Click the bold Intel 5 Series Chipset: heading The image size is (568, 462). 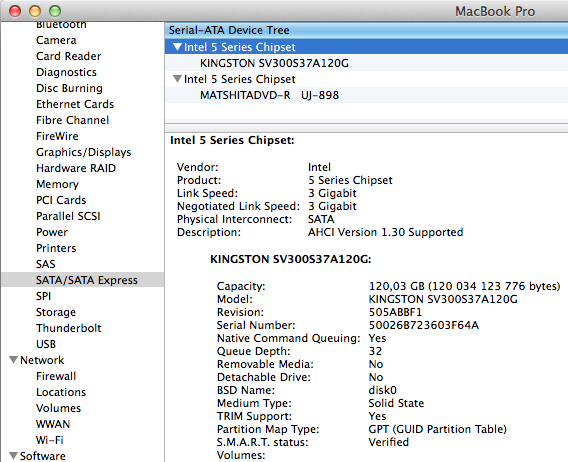tap(232, 140)
